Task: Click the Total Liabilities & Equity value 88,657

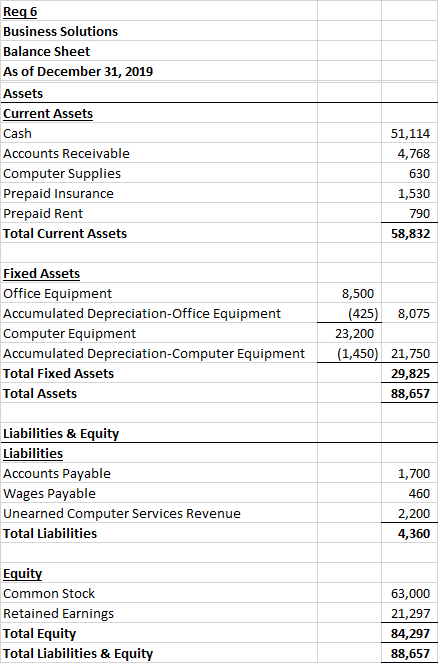Action: pos(410,654)
